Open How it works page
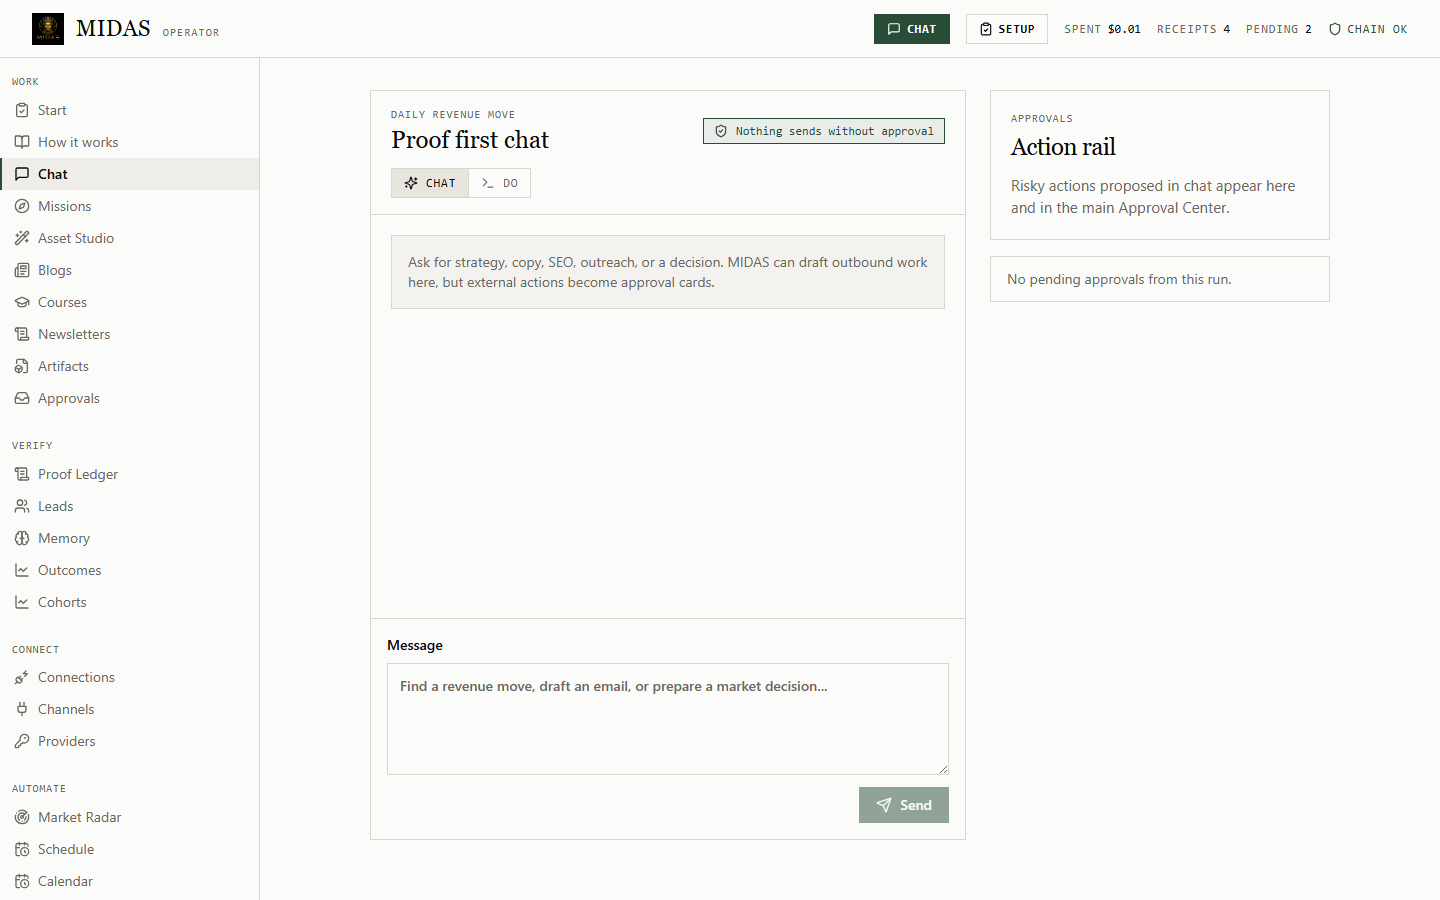 129,142
